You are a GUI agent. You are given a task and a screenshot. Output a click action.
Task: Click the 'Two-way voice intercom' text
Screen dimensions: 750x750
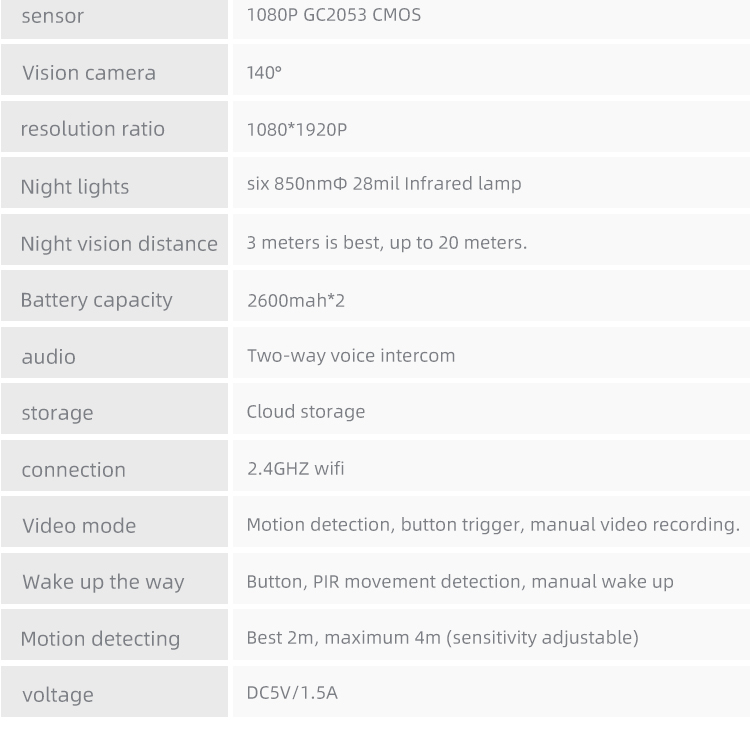[351, 356]
